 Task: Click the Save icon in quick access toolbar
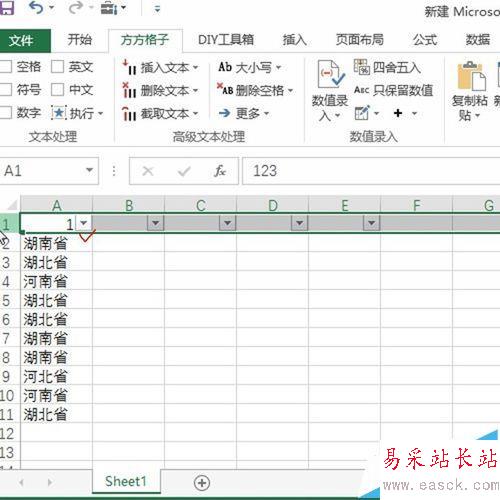click(6, 8)
